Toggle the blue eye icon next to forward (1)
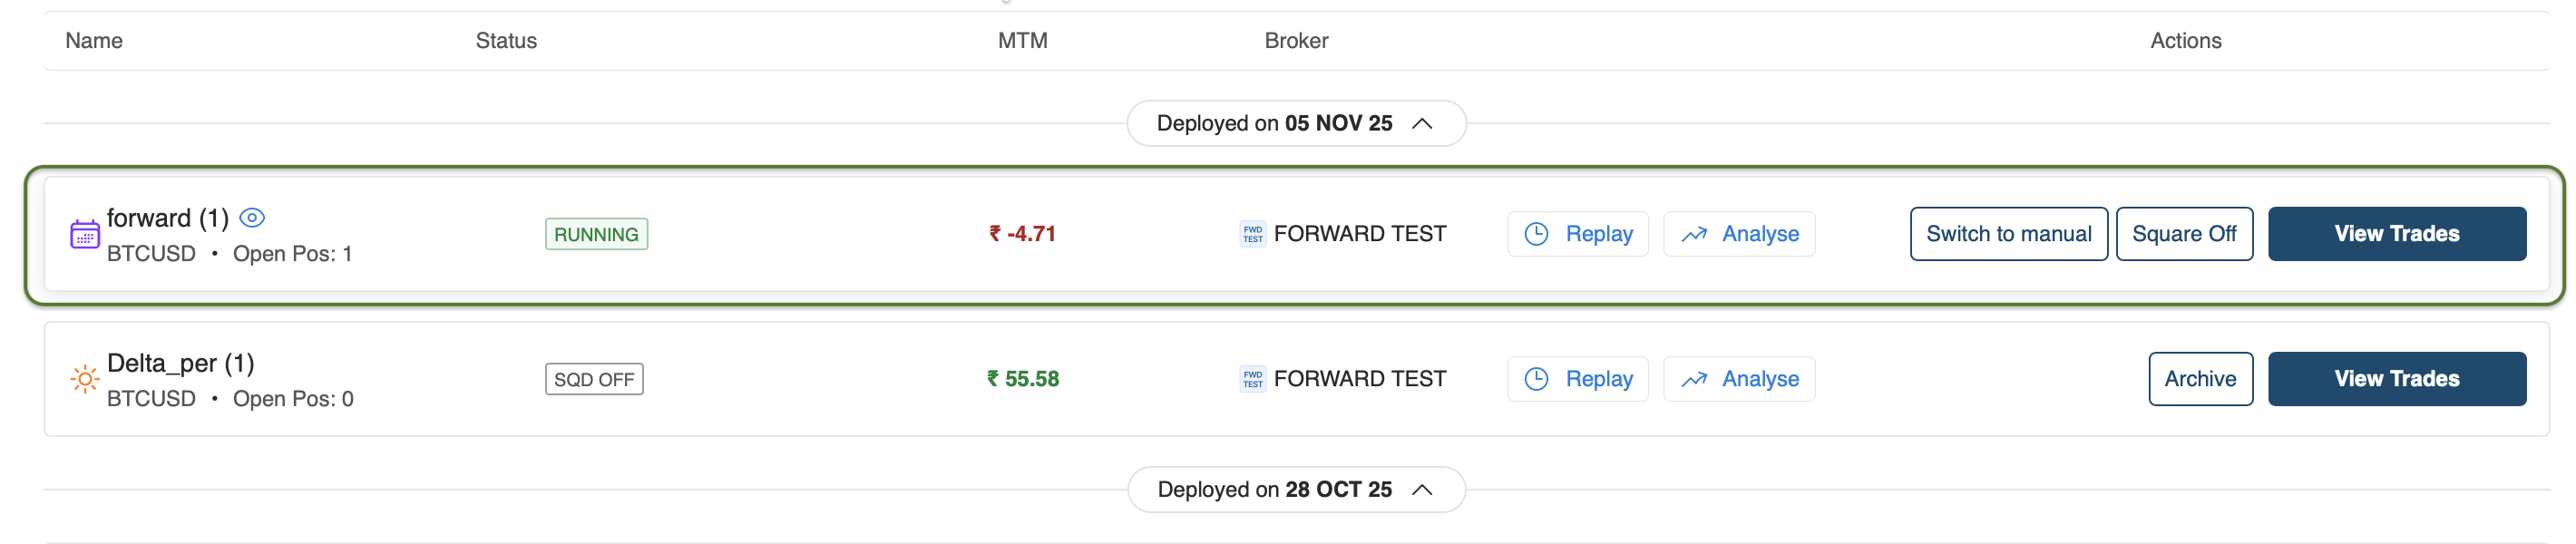The height and width of the screenshot is (544, 2576). [x=253, y=216]
